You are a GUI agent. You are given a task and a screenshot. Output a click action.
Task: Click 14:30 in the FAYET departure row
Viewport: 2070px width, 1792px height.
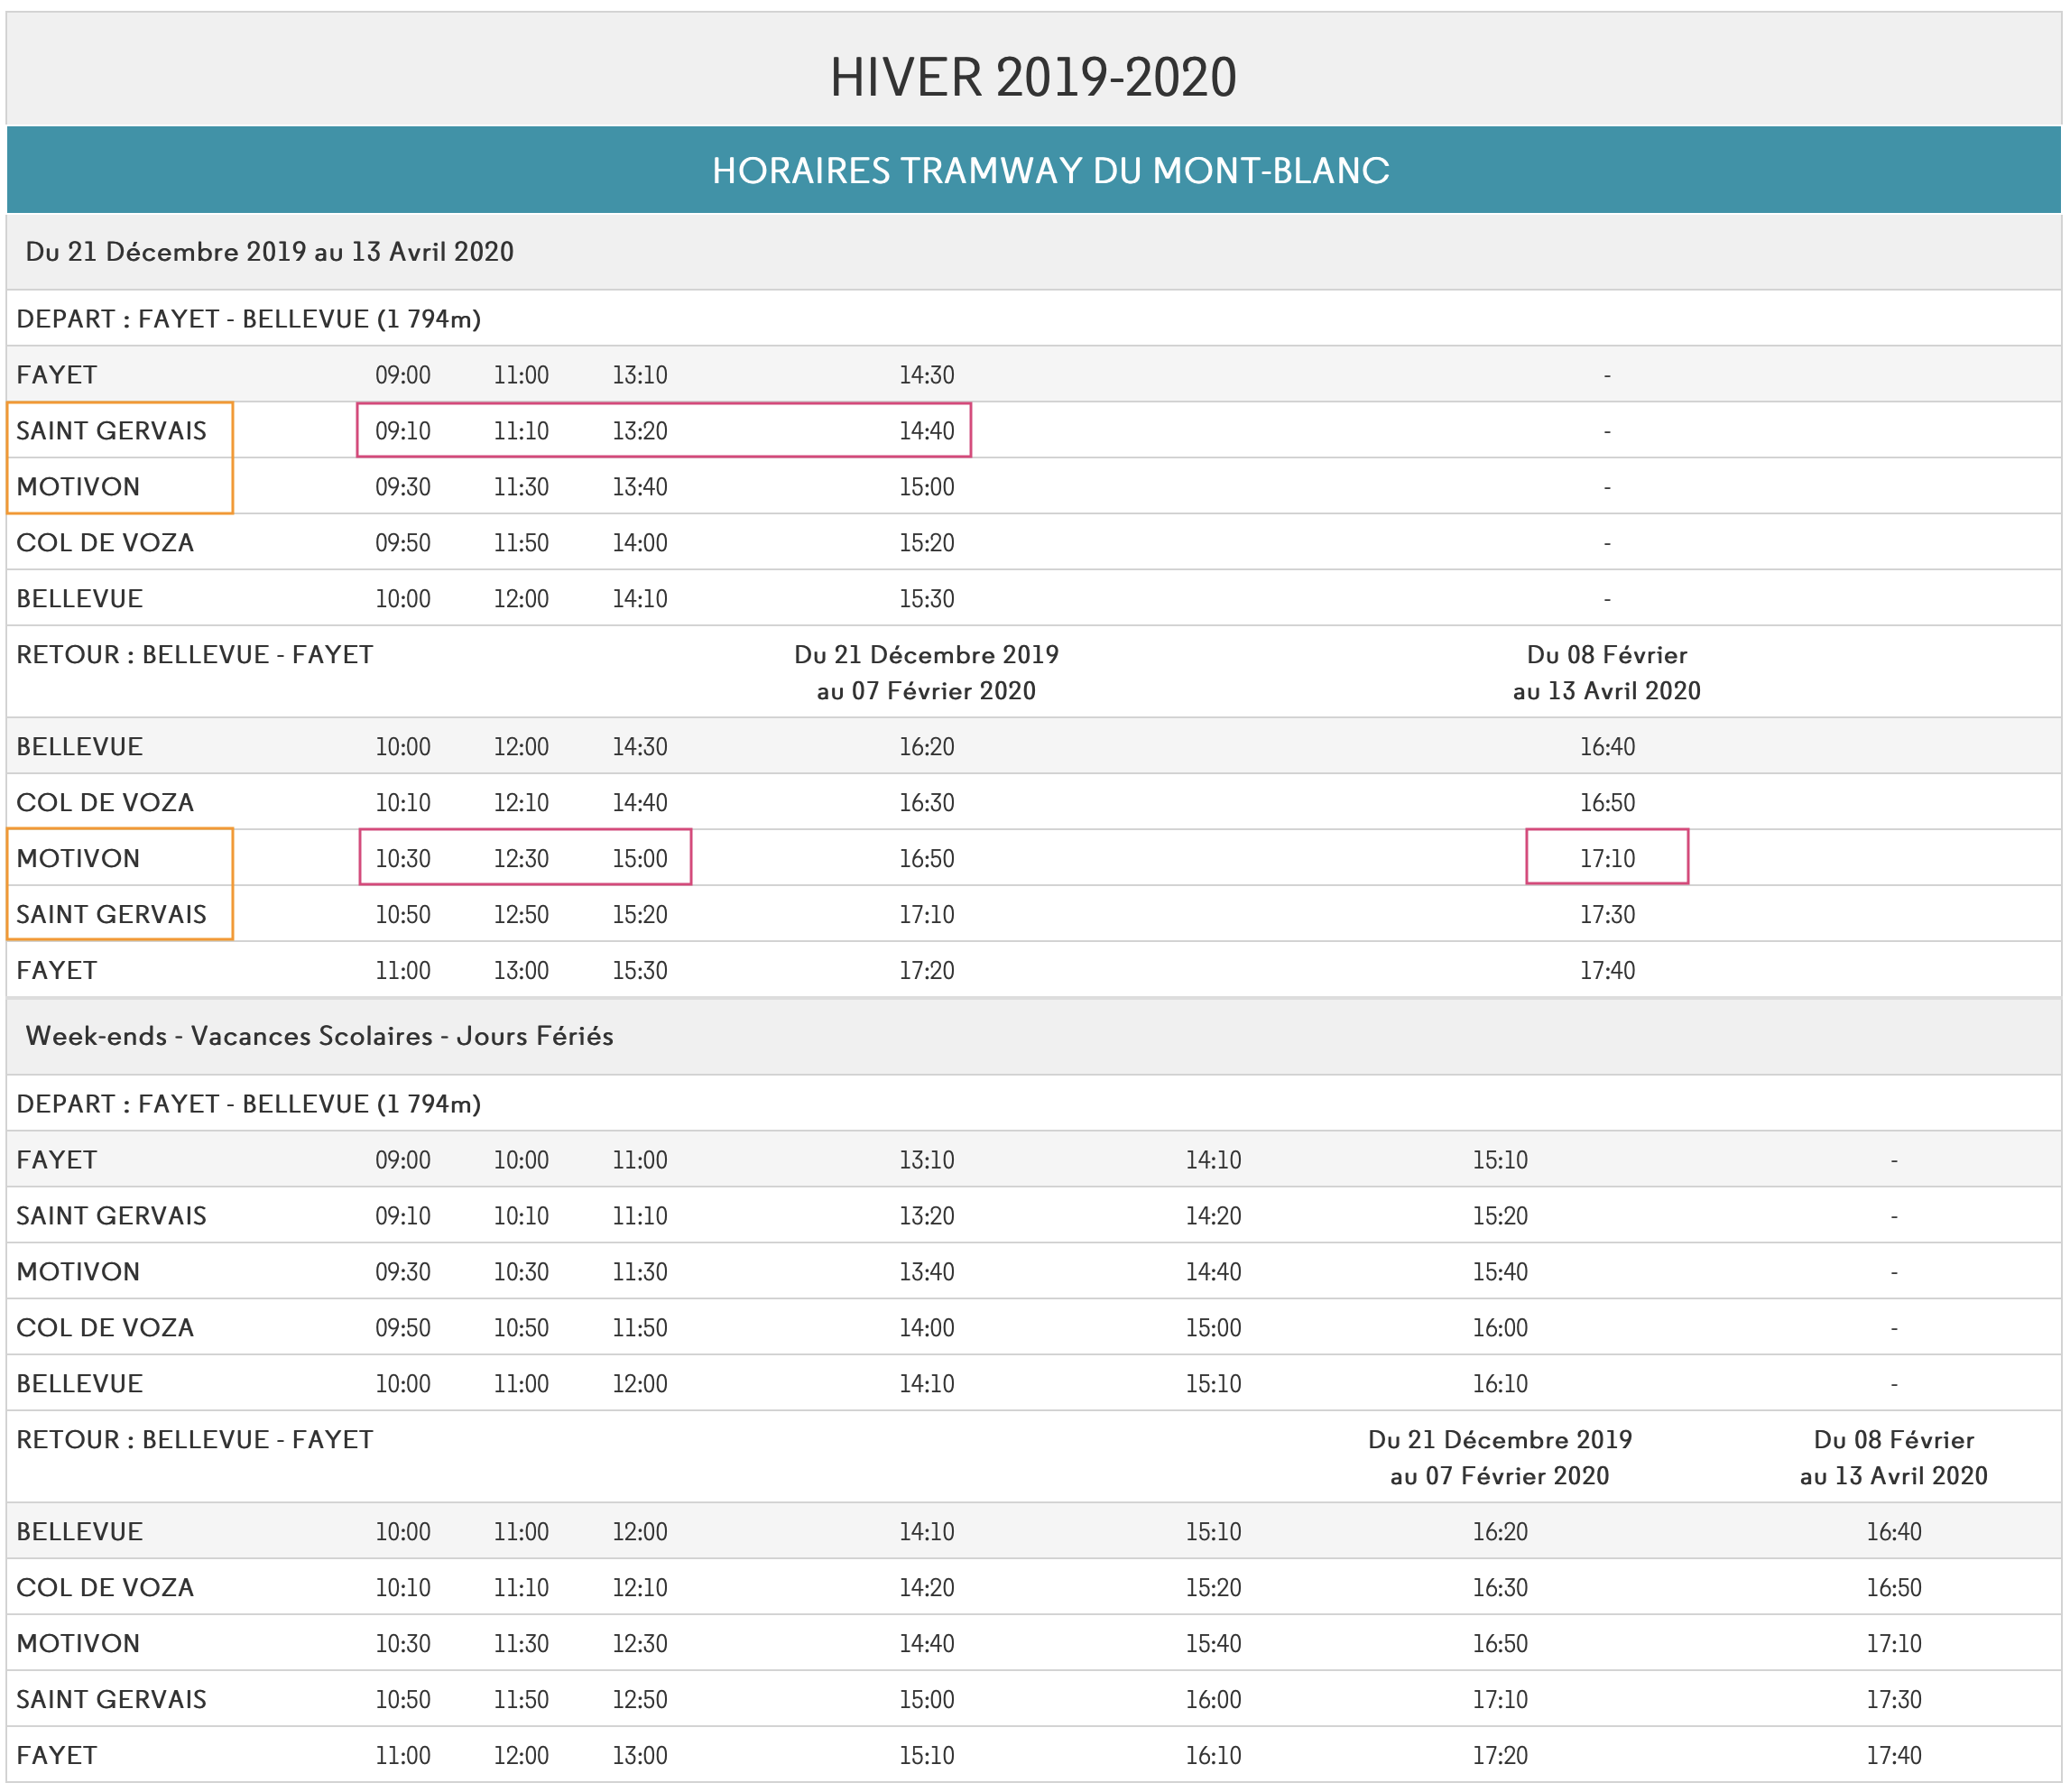point(926,375)
